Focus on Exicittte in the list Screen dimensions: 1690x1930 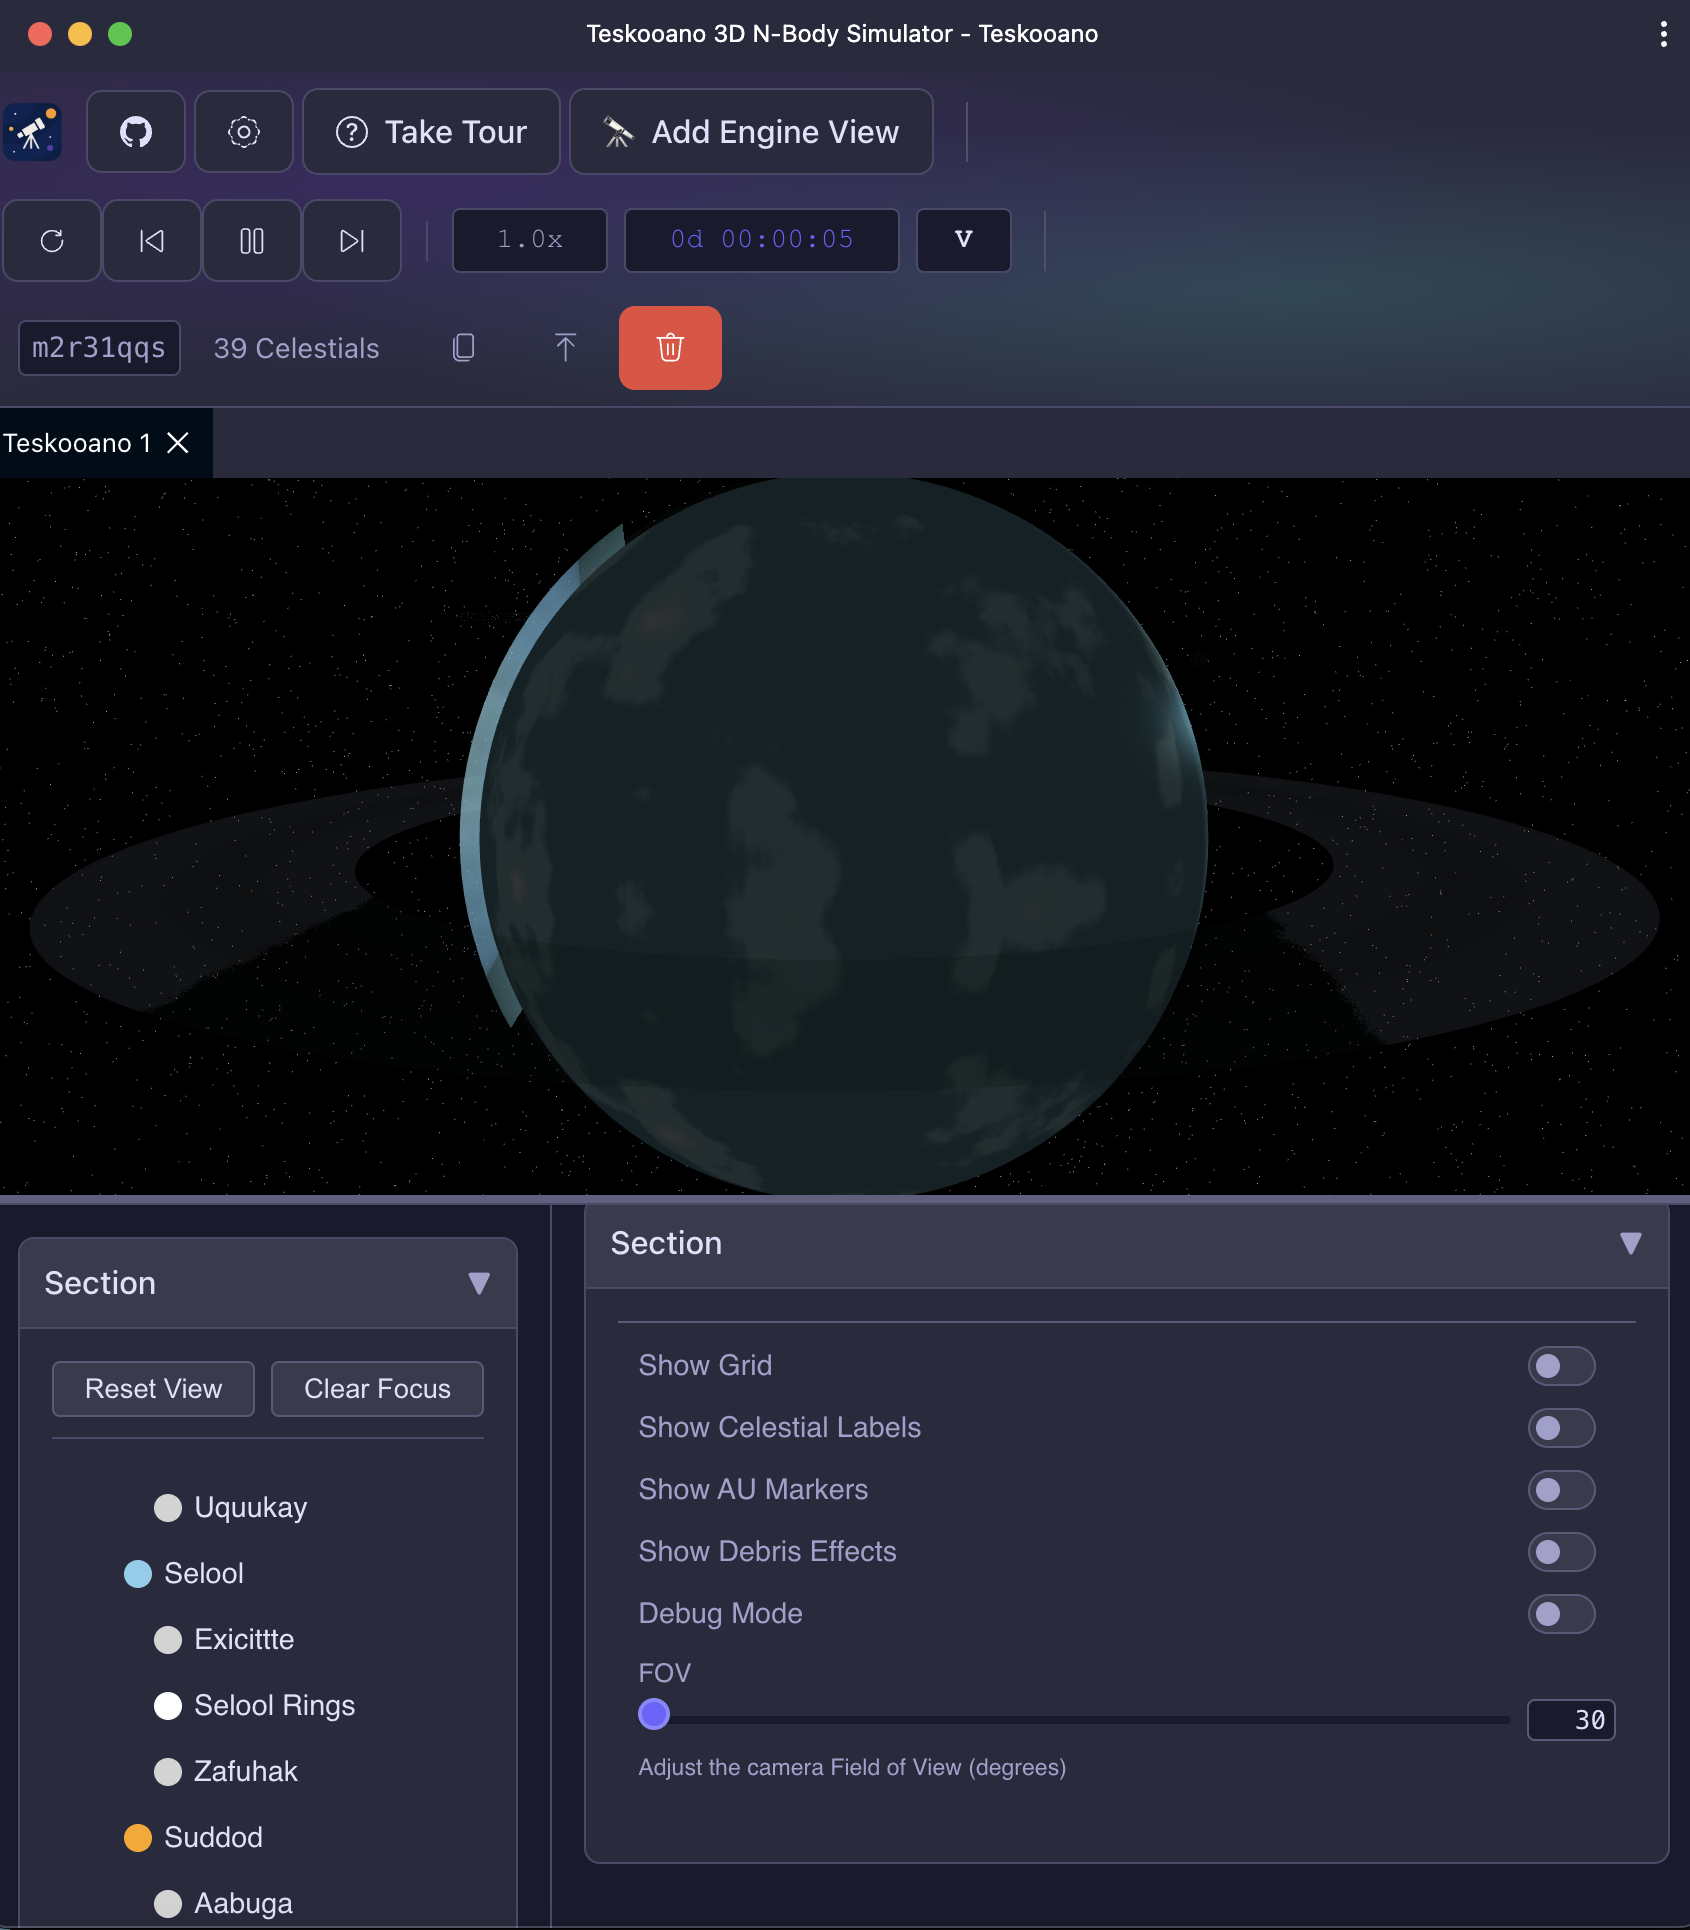click(224, 1639)
